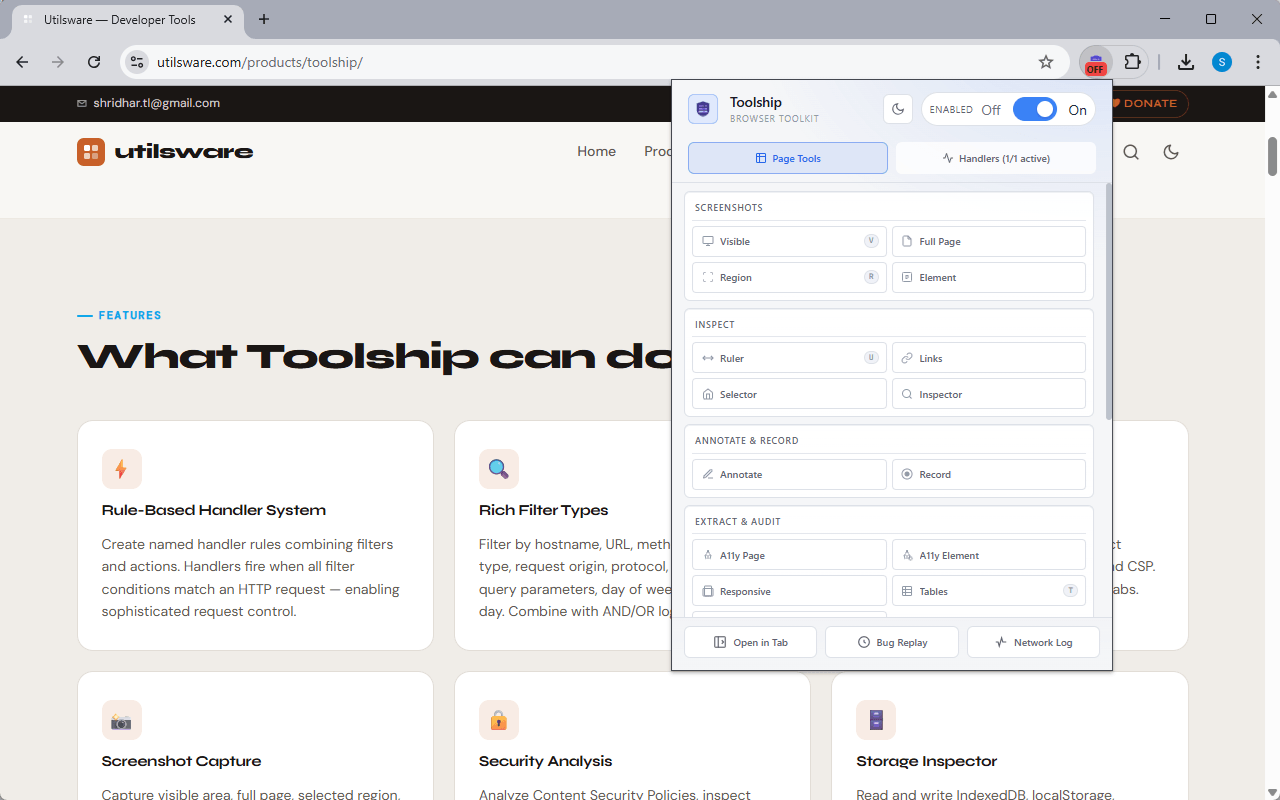Open the Responsive audit tool
This screenshot has height=800, width=1280.
788,591
